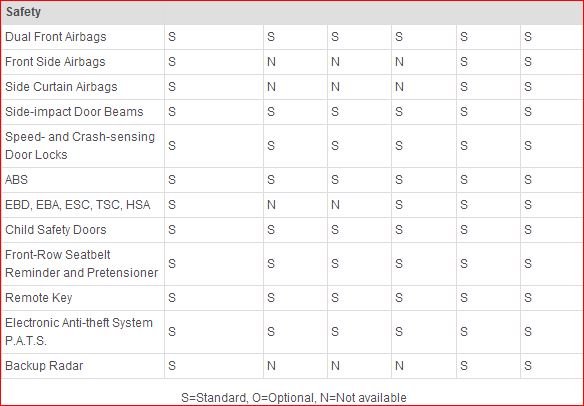This screenshot has height=406, width=584.
Task: Select the EBD, EBA, ESC, TSC, HSA label
Action: click(x=77, y=205)
